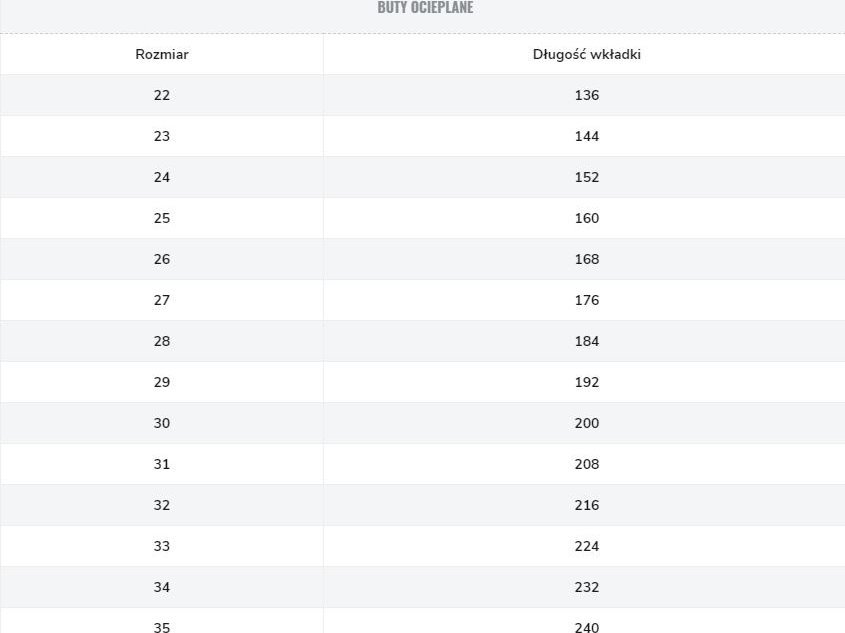845x633 pixels.
Task: Select size 30 row cell
Action: click(x=162, y=423)
